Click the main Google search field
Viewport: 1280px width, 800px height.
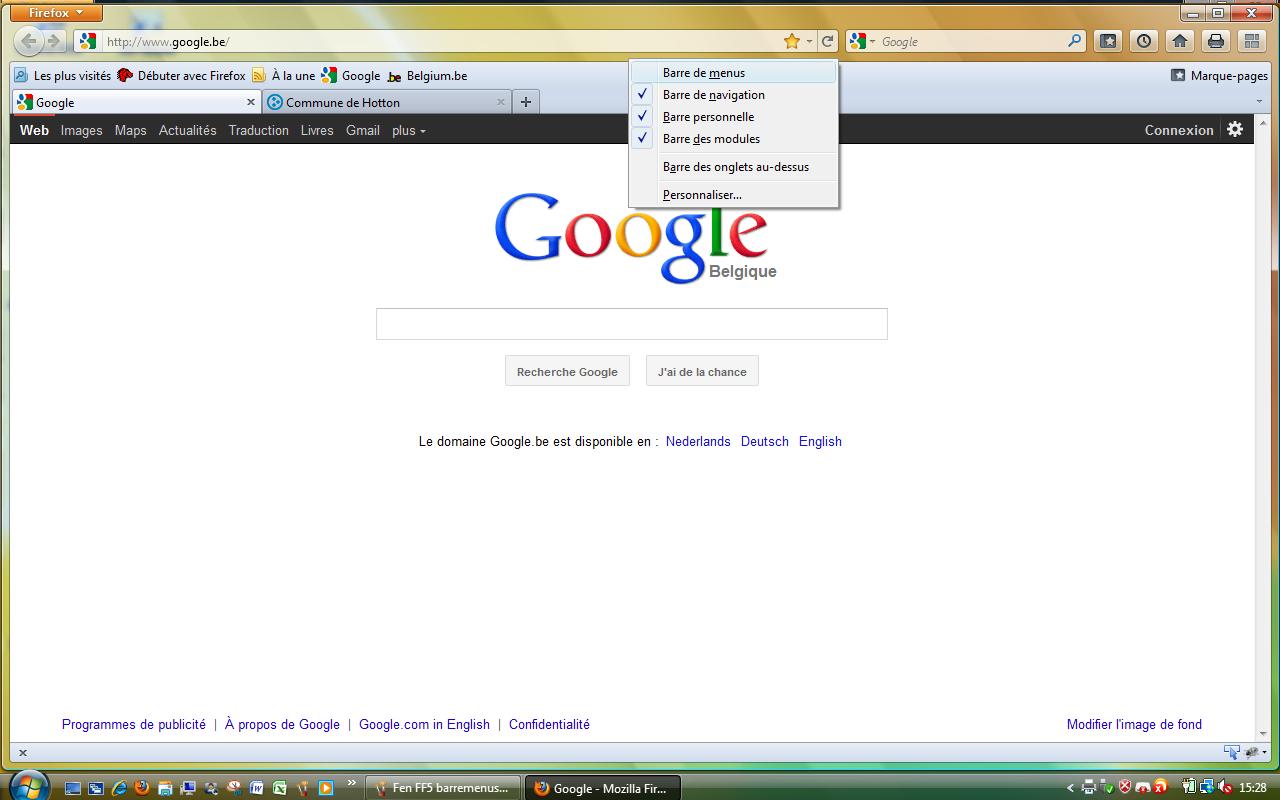631,324
